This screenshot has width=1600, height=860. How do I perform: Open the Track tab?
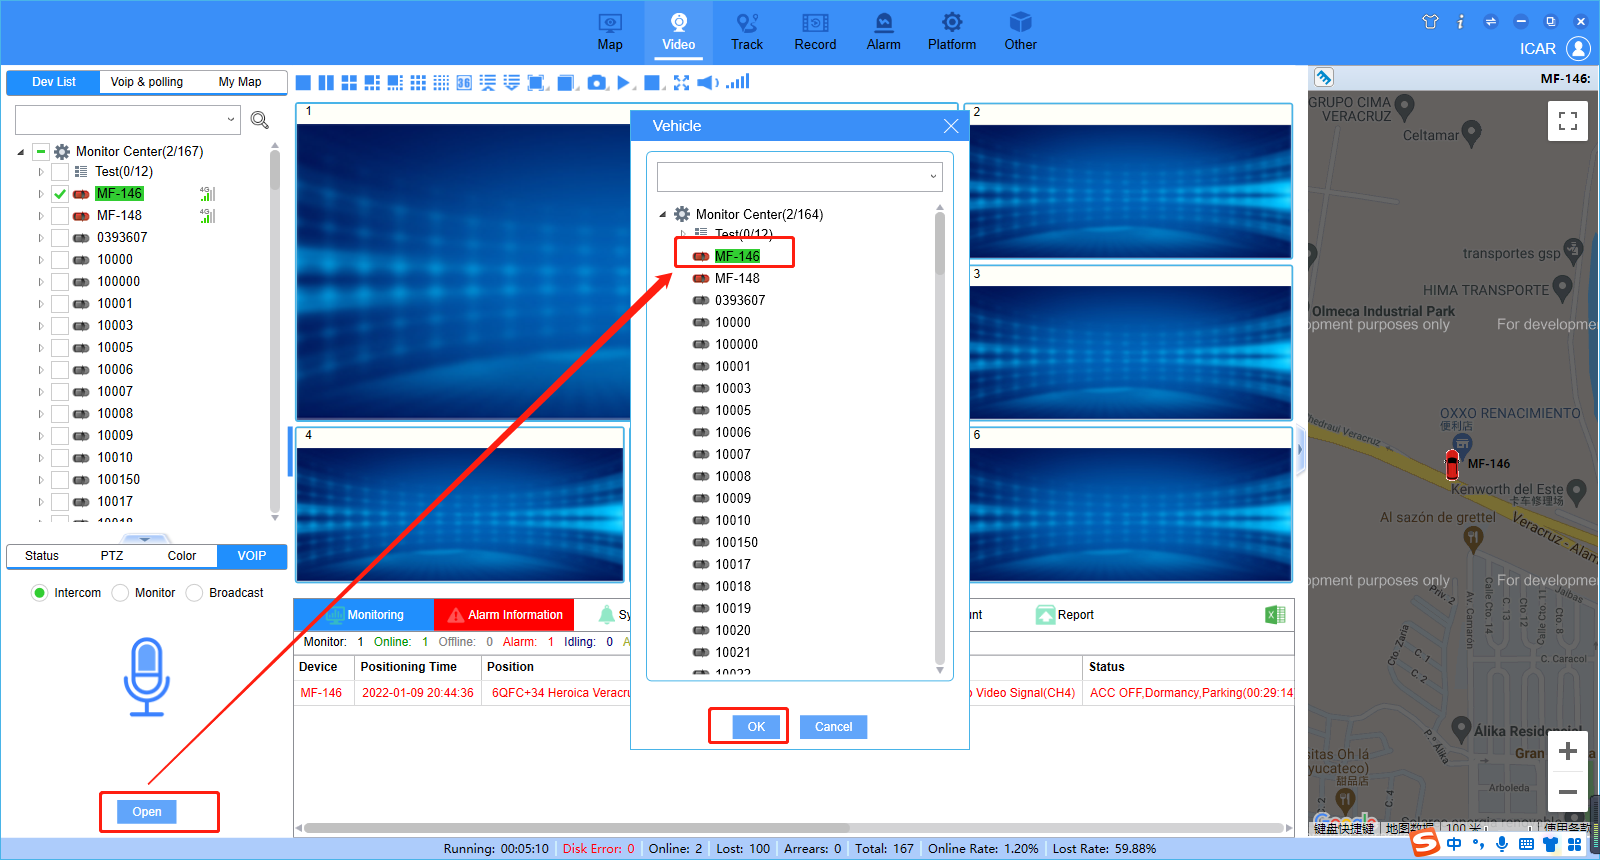pyautogui.click(x=746, y=32)
